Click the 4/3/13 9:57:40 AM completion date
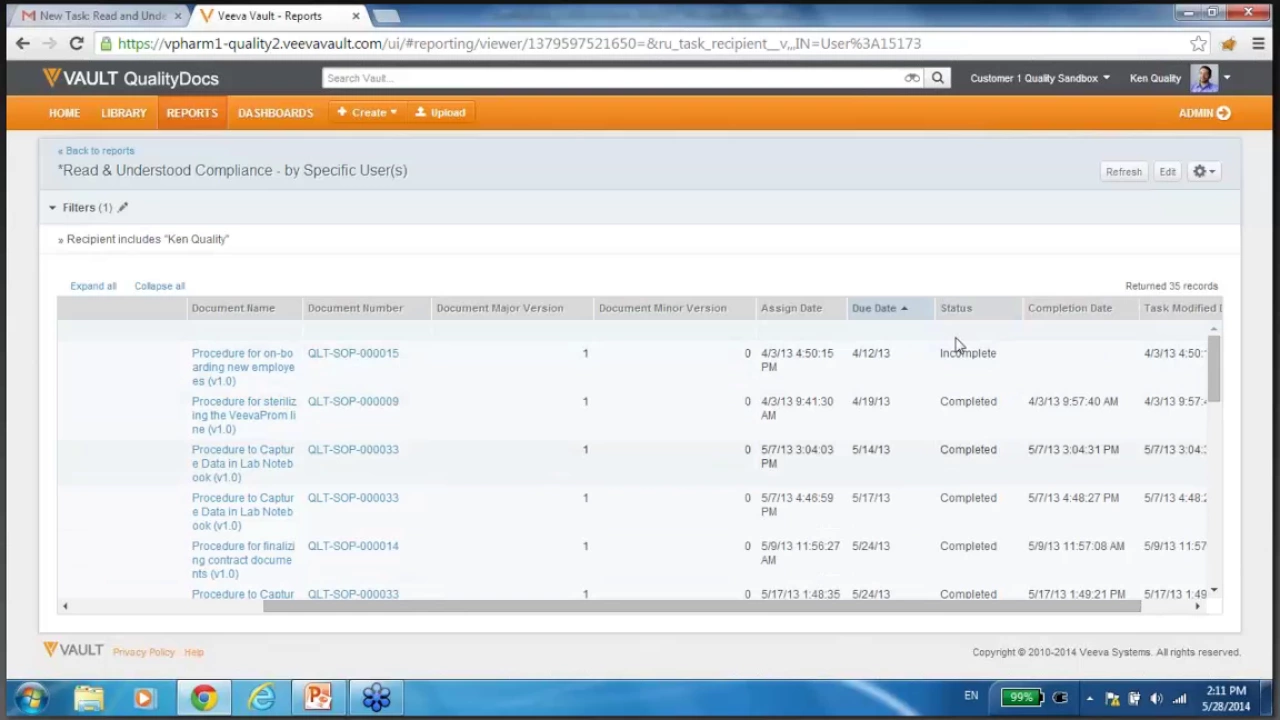 tap(1073, 401)
